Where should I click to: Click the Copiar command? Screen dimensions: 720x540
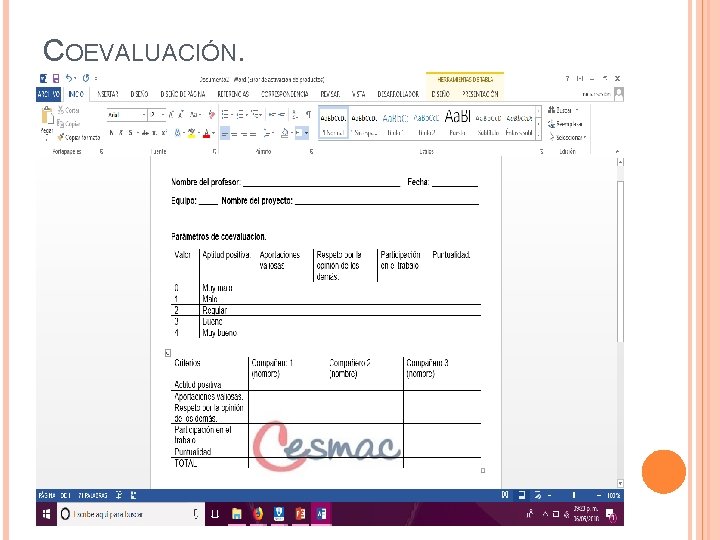pos(69,124)
